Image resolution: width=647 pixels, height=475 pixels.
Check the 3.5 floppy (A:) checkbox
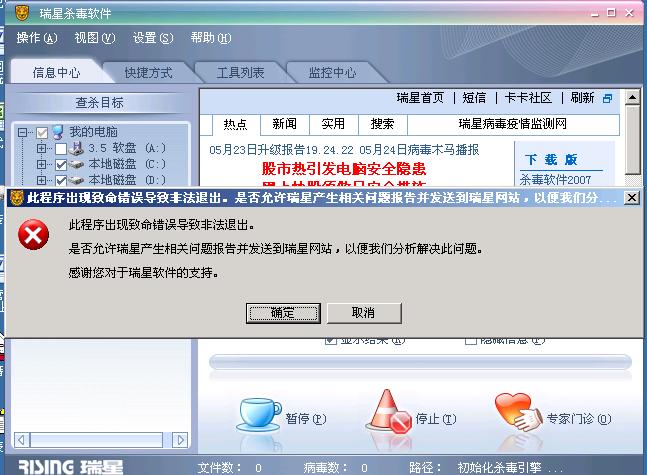tap(61, 149)
